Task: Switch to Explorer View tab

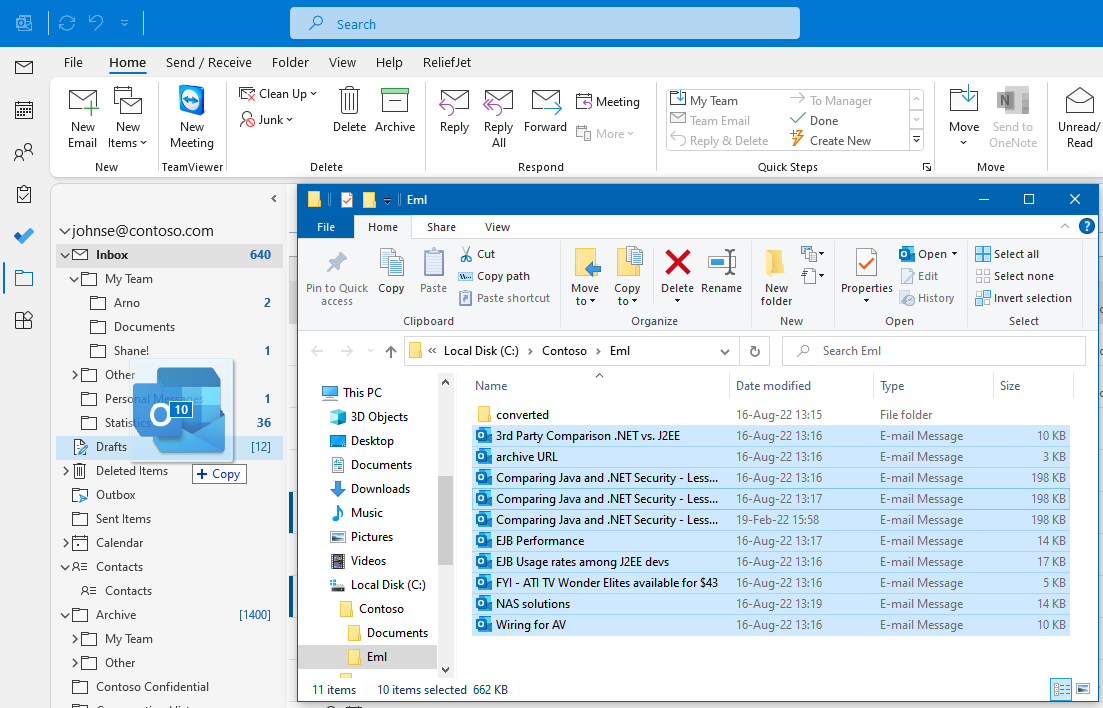Action: (x=497, y=227)
